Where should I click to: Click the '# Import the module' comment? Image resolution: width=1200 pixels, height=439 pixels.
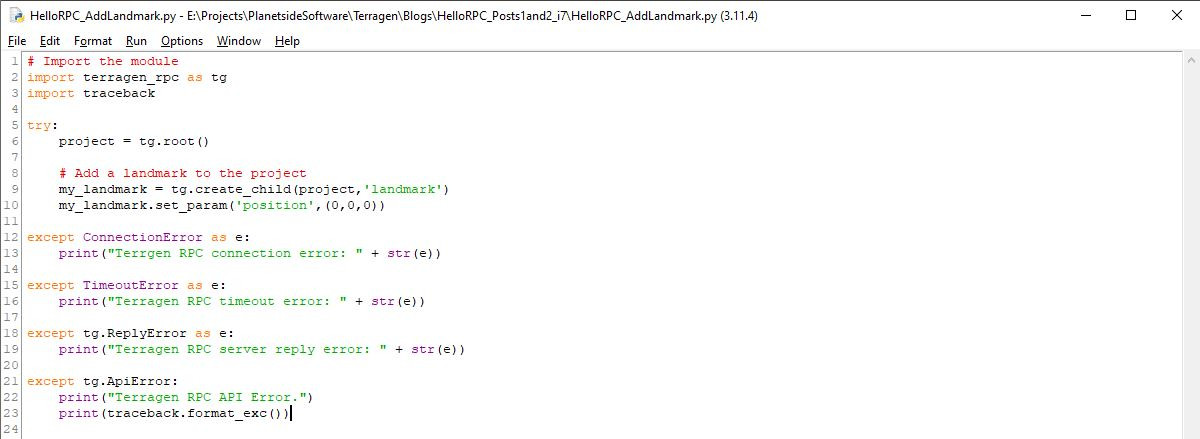click(103, 61)
